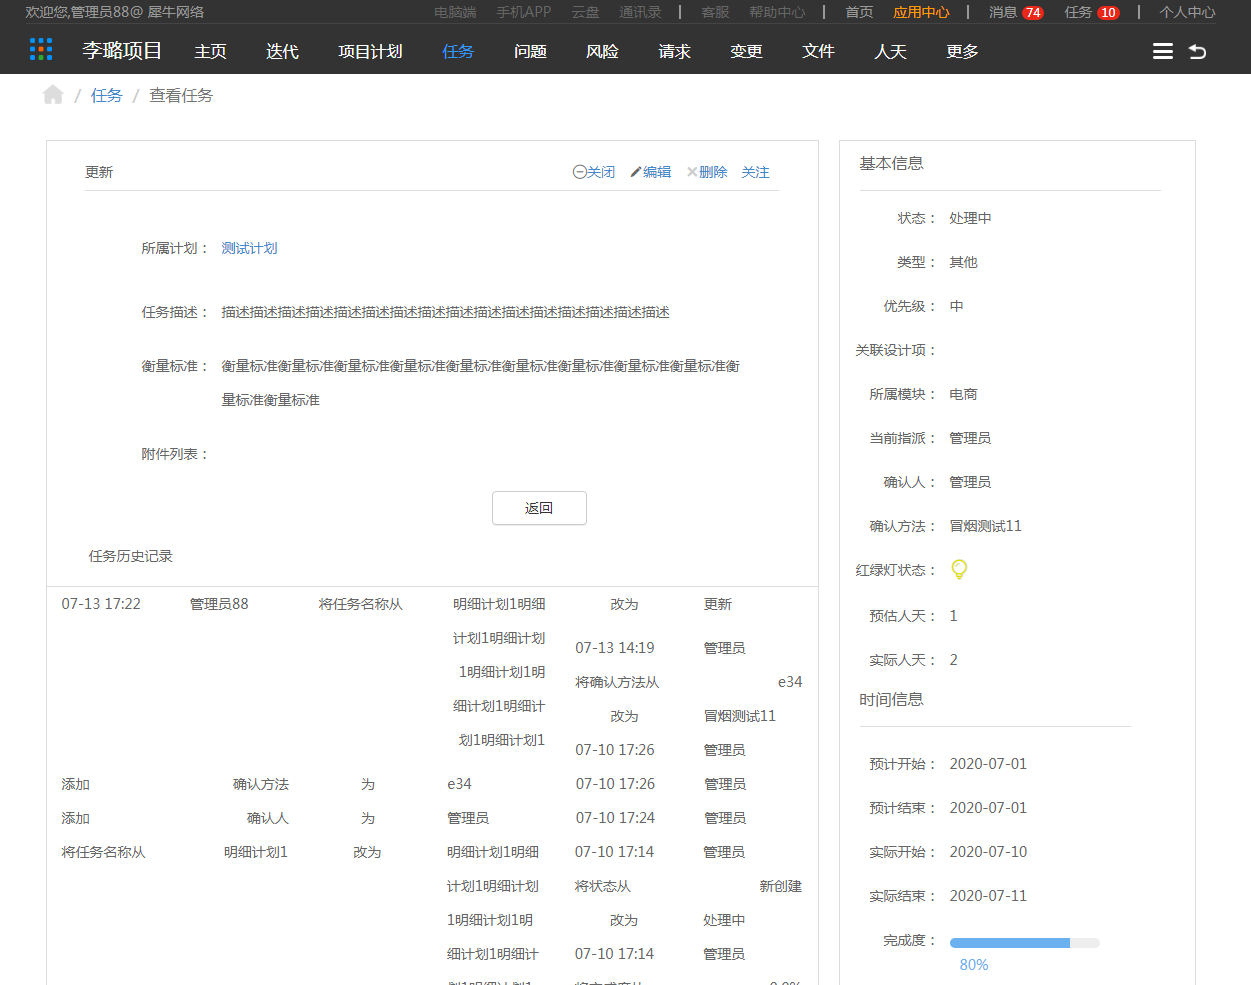
Task: Select the 任务 nav tab
Action: click(x=458, y=51)
